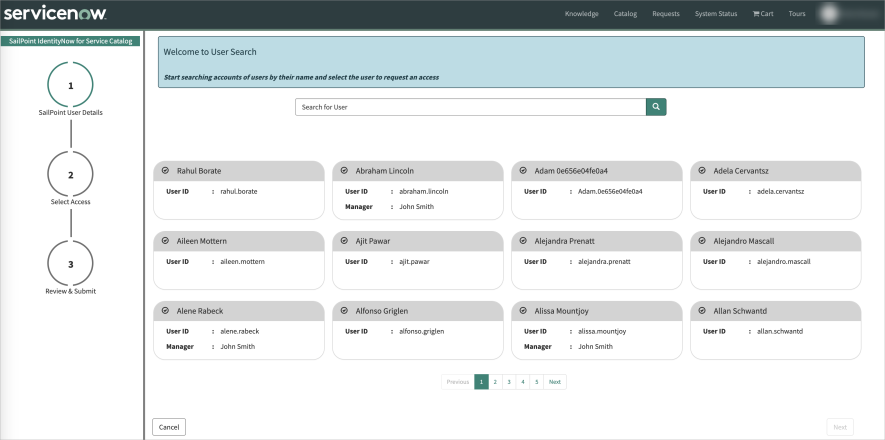Click John Smith manager on Abraham Lincoln card
This screenshot has width=885, height=440.
[x=417, y=206]
